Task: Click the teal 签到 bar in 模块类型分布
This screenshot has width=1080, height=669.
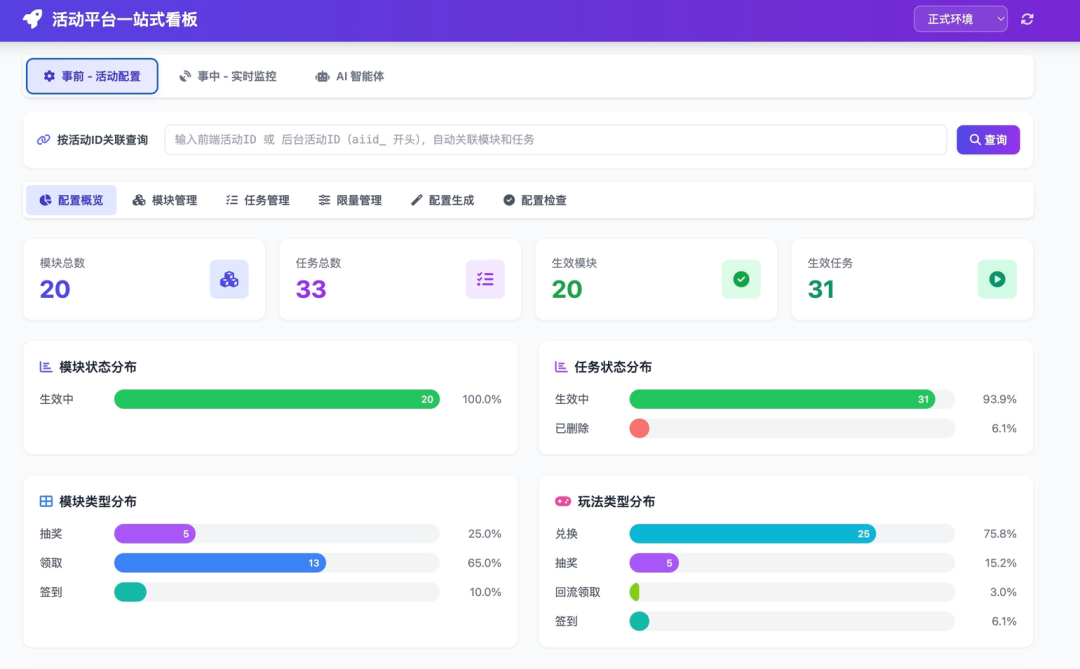Action: point(130,592)
